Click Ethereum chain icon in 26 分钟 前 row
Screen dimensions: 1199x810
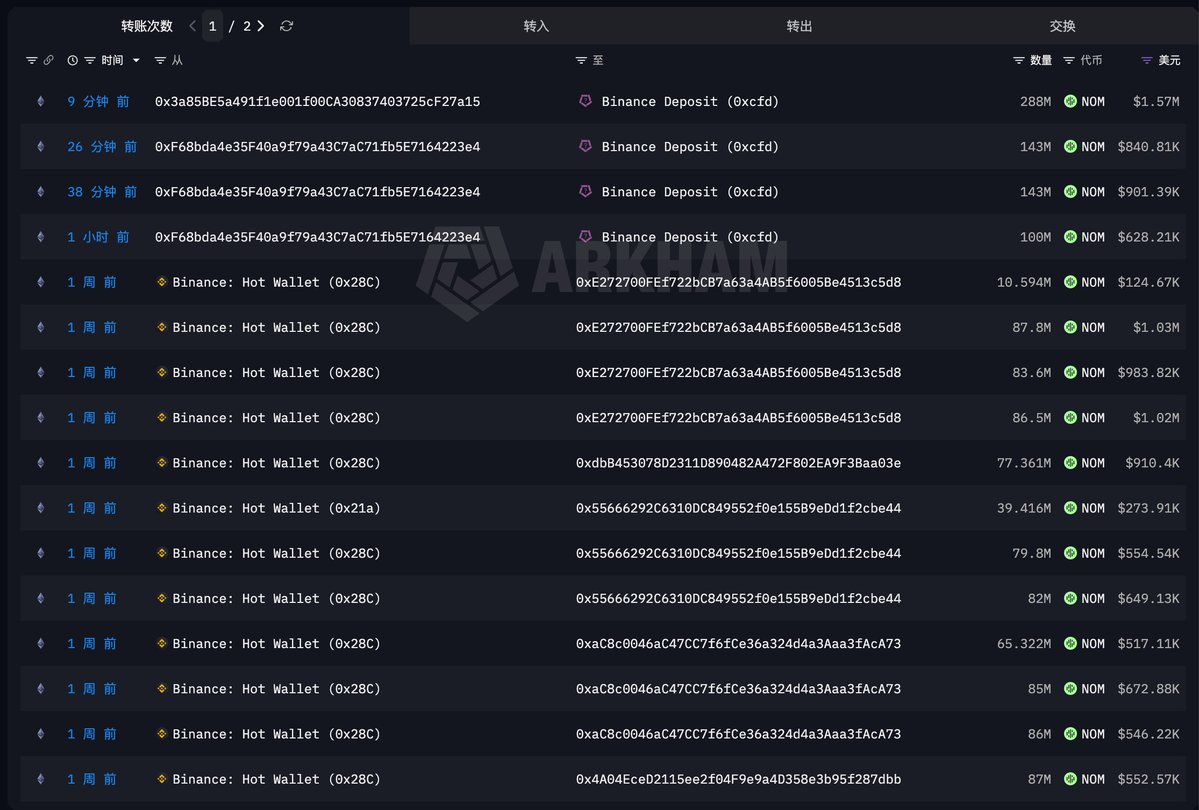pyautogui.click(x=41, y=146)
